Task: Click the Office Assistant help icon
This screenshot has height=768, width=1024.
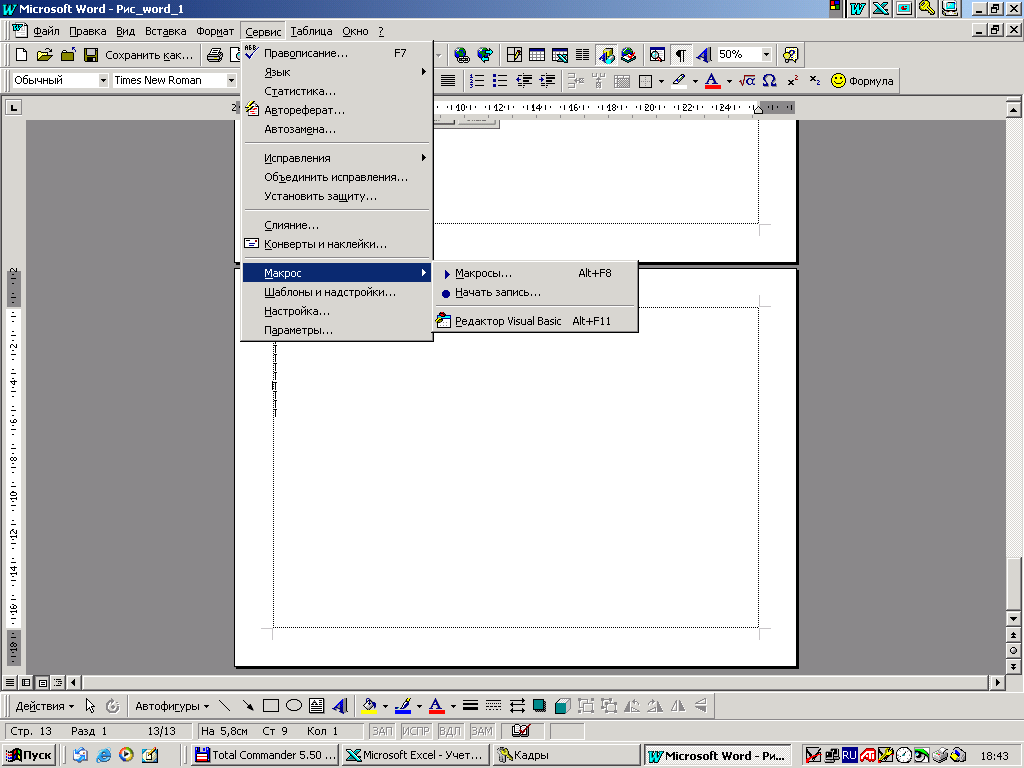Action: click(790, 55)
